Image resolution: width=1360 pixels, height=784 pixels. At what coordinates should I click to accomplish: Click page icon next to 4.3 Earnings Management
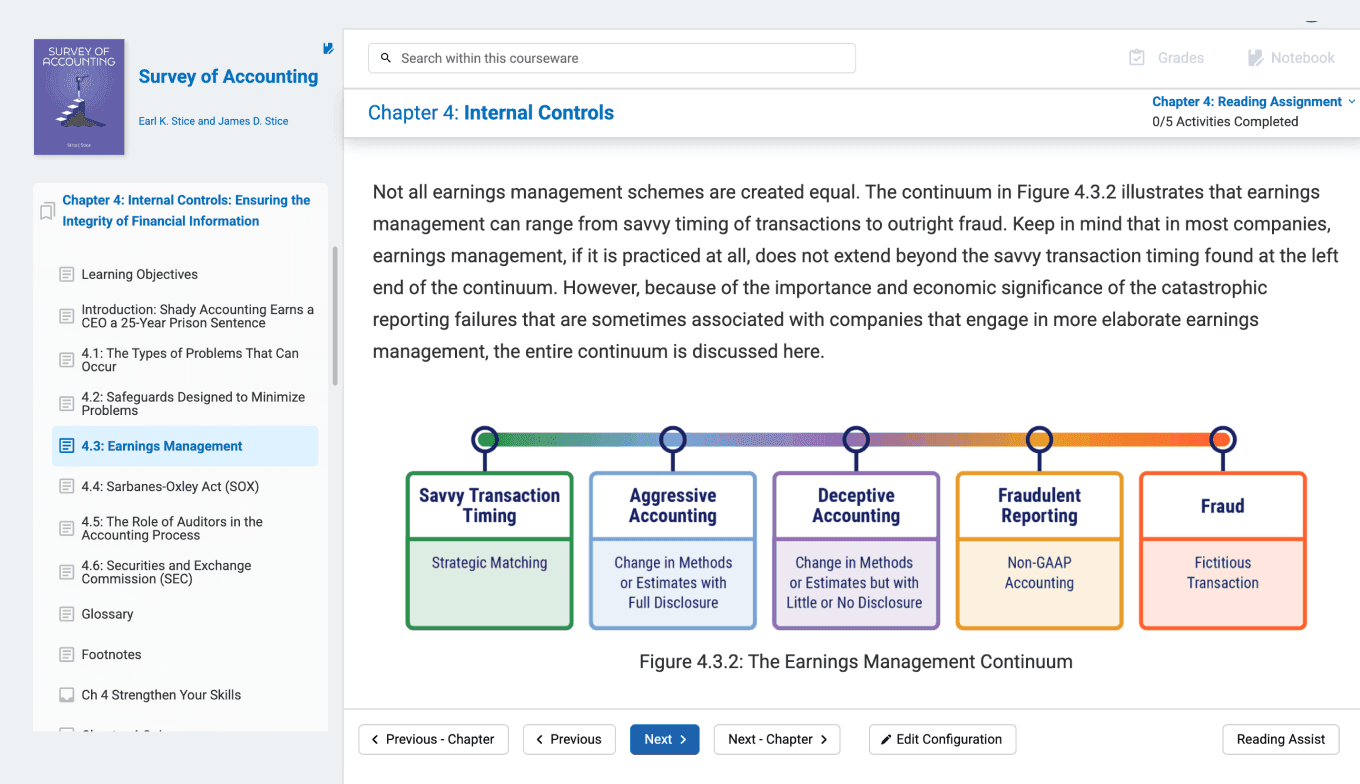coord(67,446)
